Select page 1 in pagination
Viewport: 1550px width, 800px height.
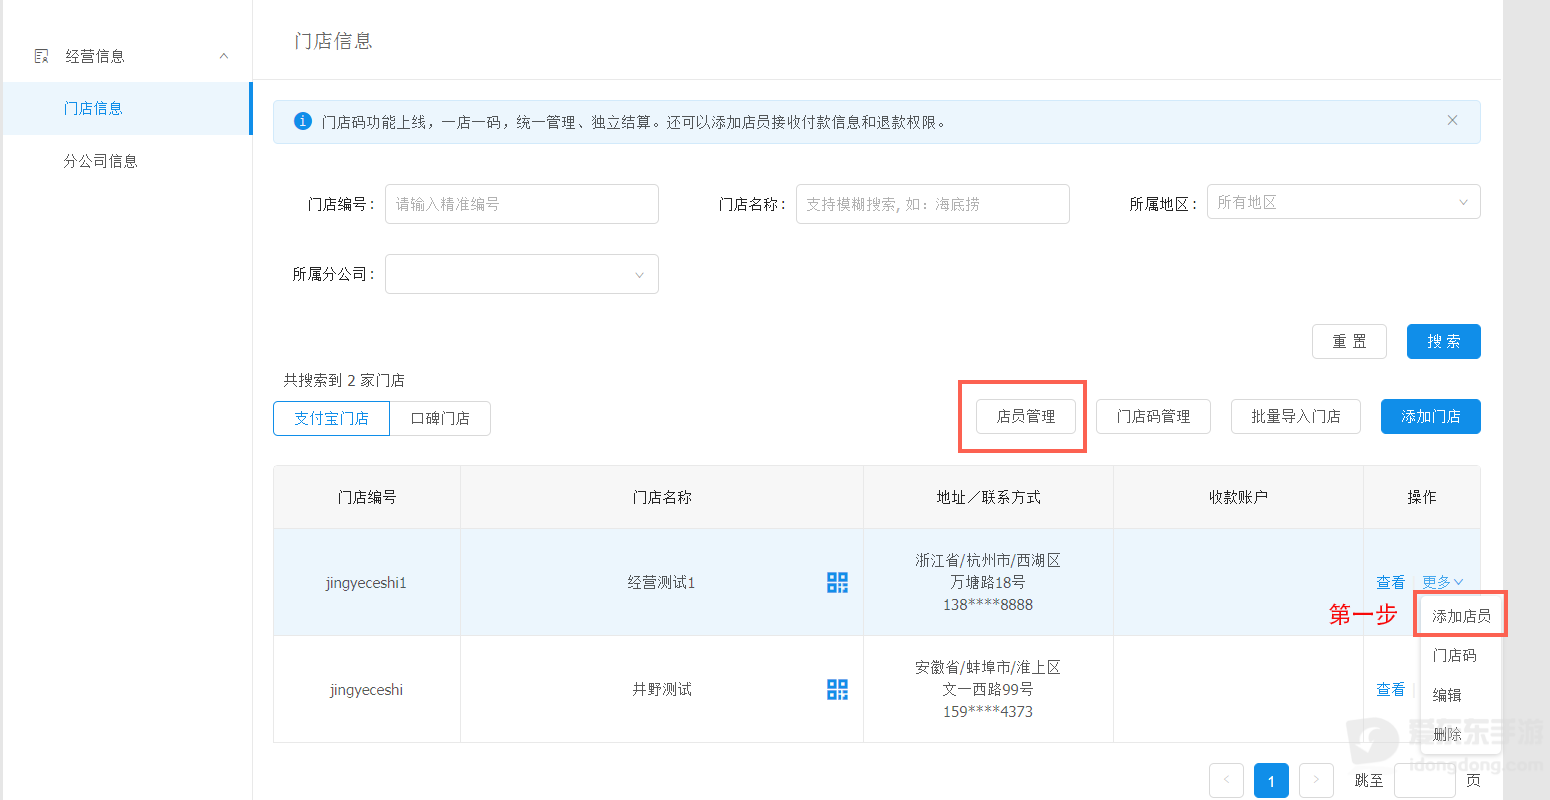click(x=1271, y=780)
